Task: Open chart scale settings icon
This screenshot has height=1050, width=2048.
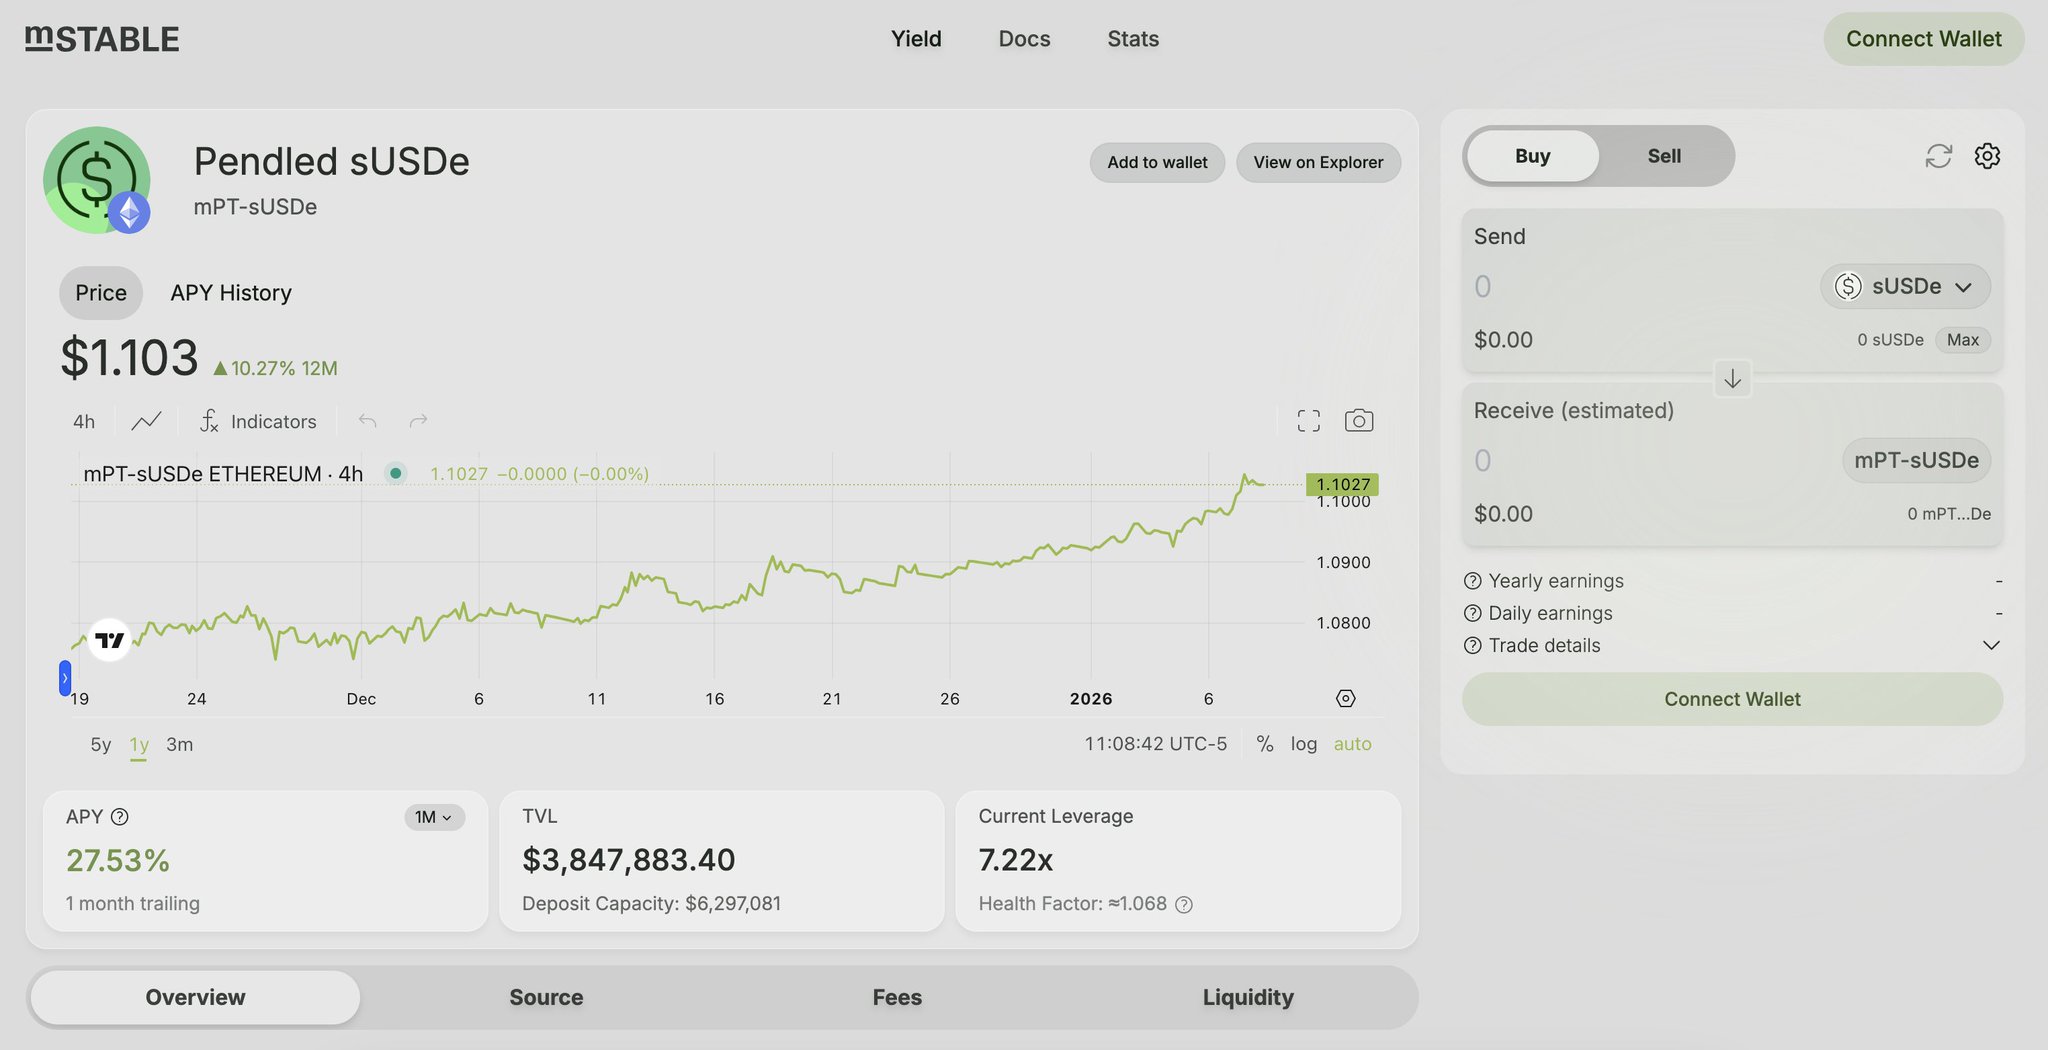Action: tap(1345, 698)
